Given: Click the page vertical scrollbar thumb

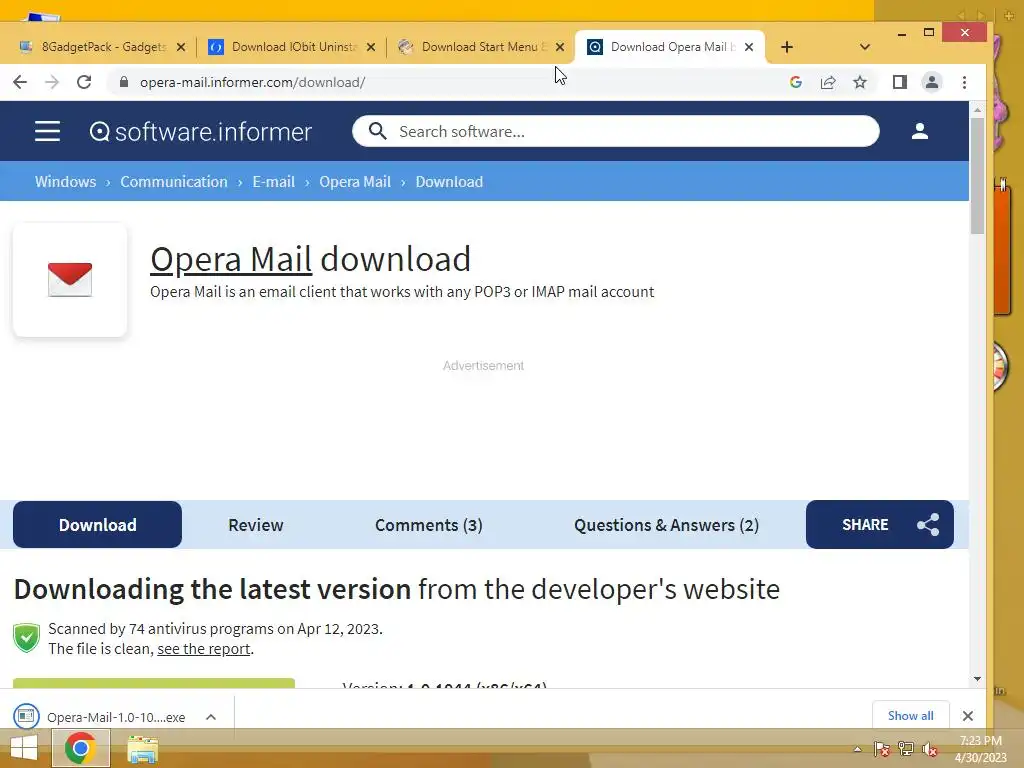Looking at the screenshot, I should pyautogui.click(x=977, y=176).
